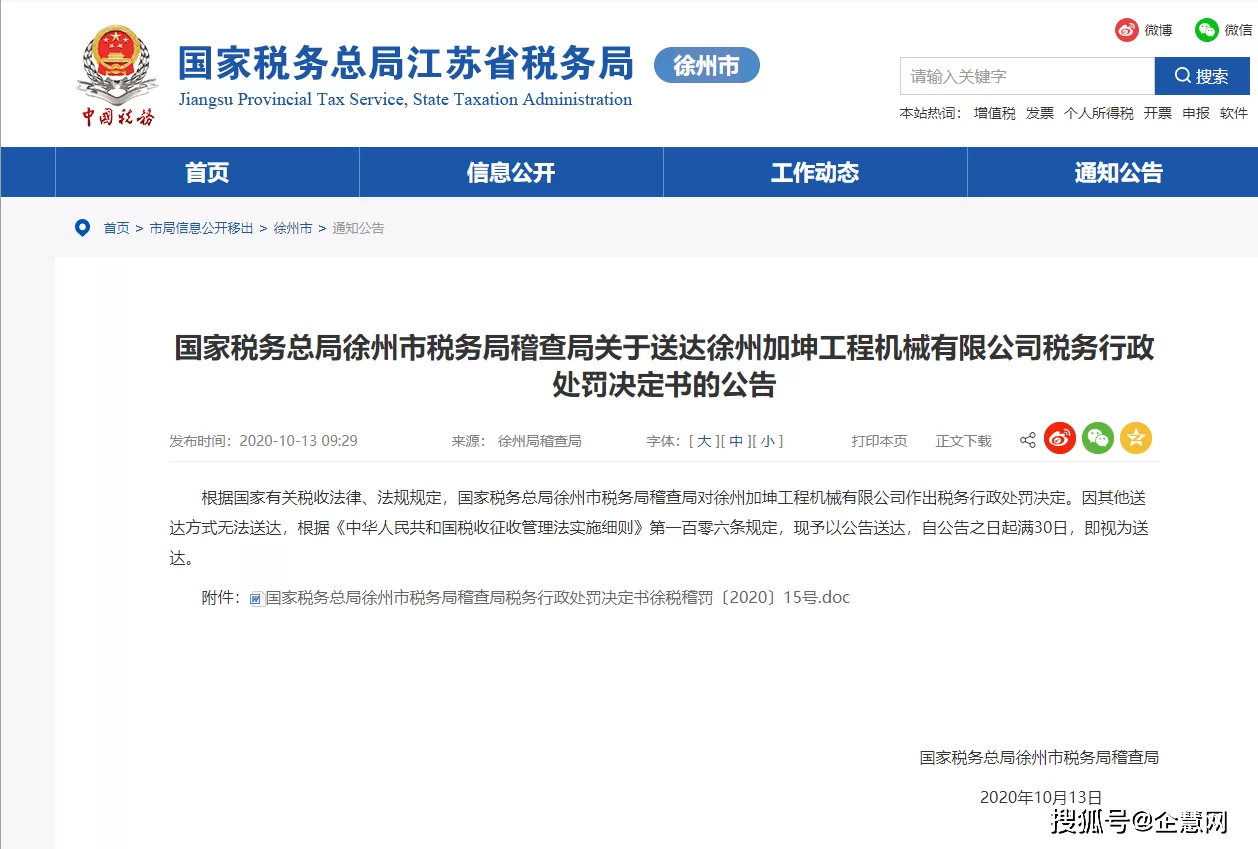Share article via green WeChat icon
The width and height of the screenshot is (1258, 849).
(1098, 438)
